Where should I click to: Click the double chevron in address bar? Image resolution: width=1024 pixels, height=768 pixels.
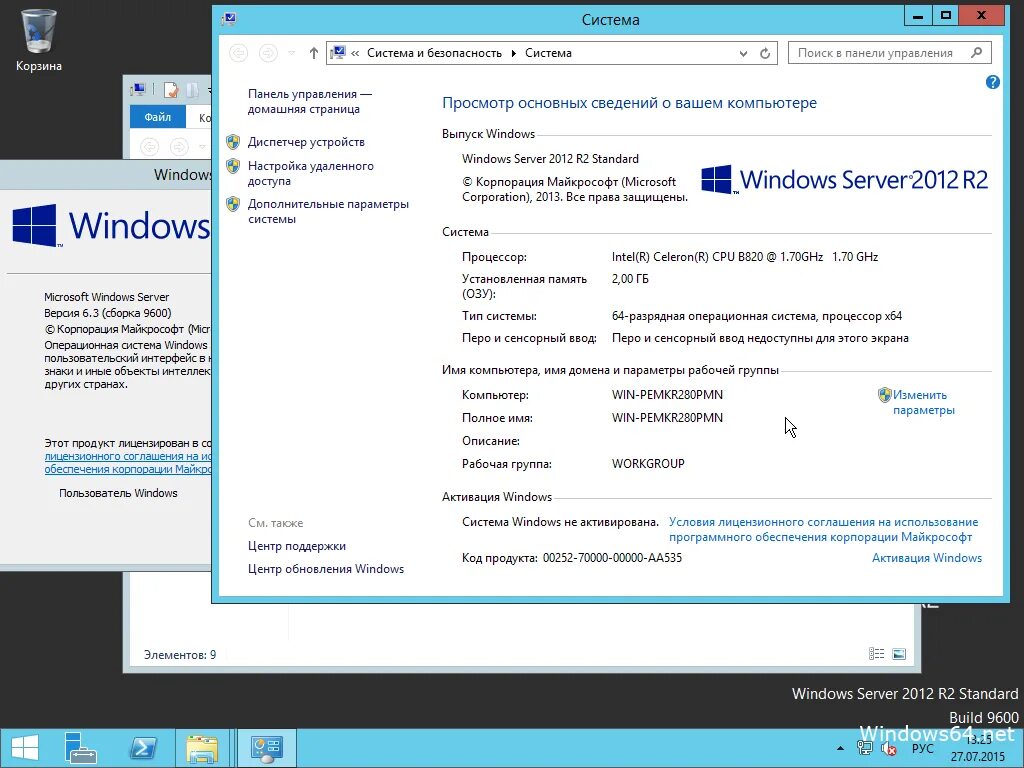point(355,53)
